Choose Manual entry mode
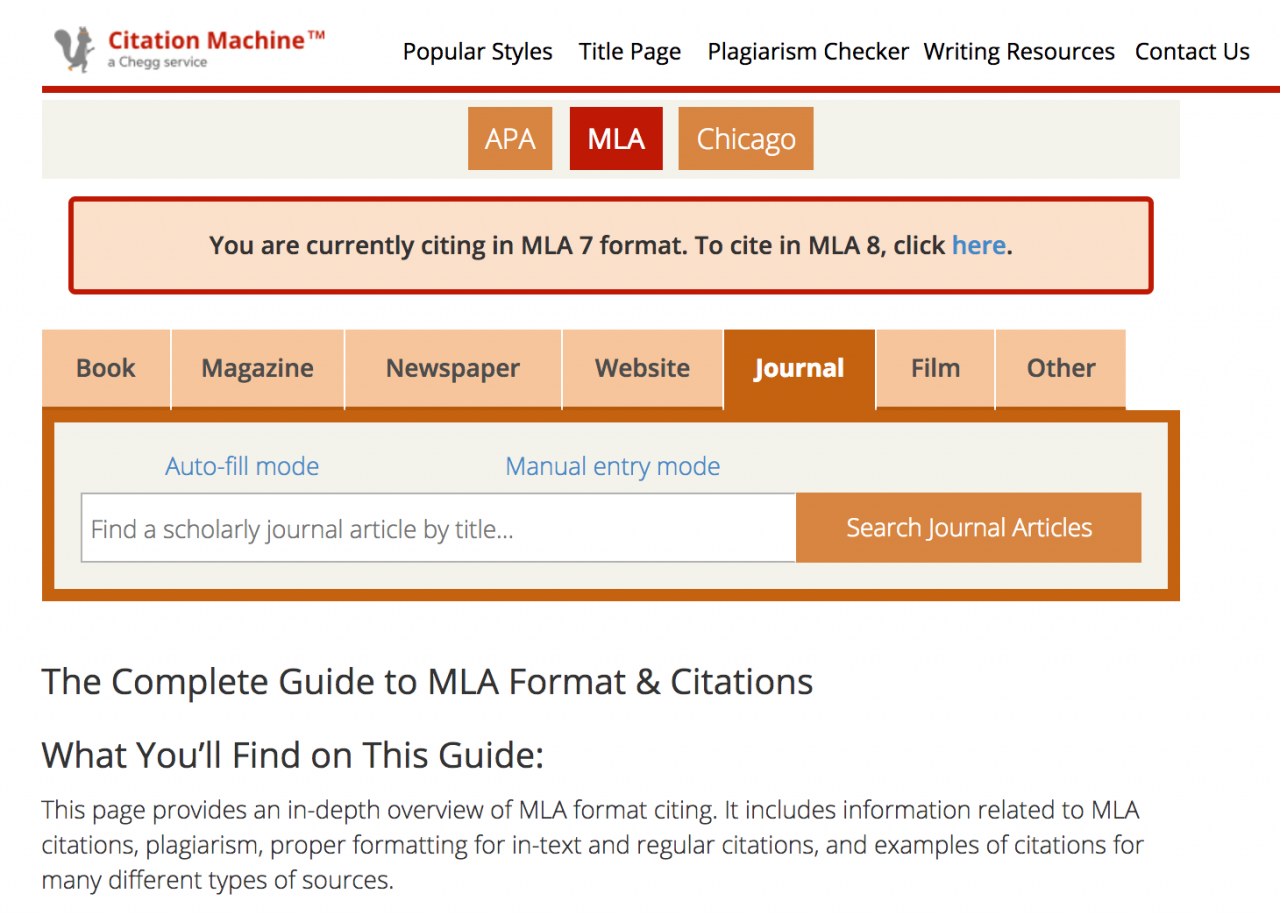This screenshot has height=915, width=1280. point(613,466)
